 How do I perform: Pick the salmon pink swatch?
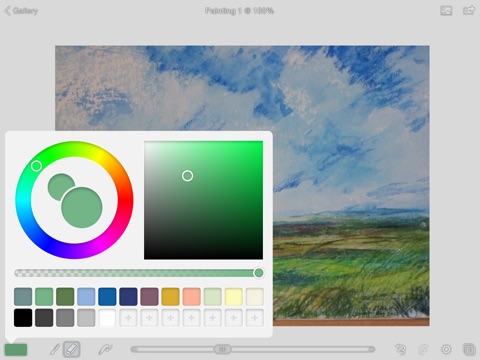pos(191,297)
